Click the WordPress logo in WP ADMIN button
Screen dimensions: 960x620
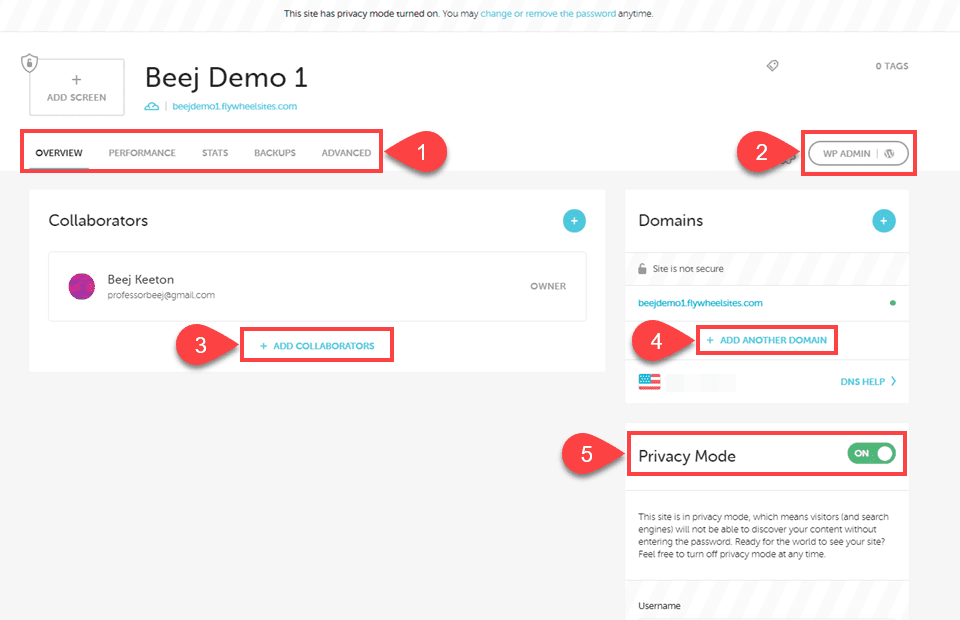point(888,153)
